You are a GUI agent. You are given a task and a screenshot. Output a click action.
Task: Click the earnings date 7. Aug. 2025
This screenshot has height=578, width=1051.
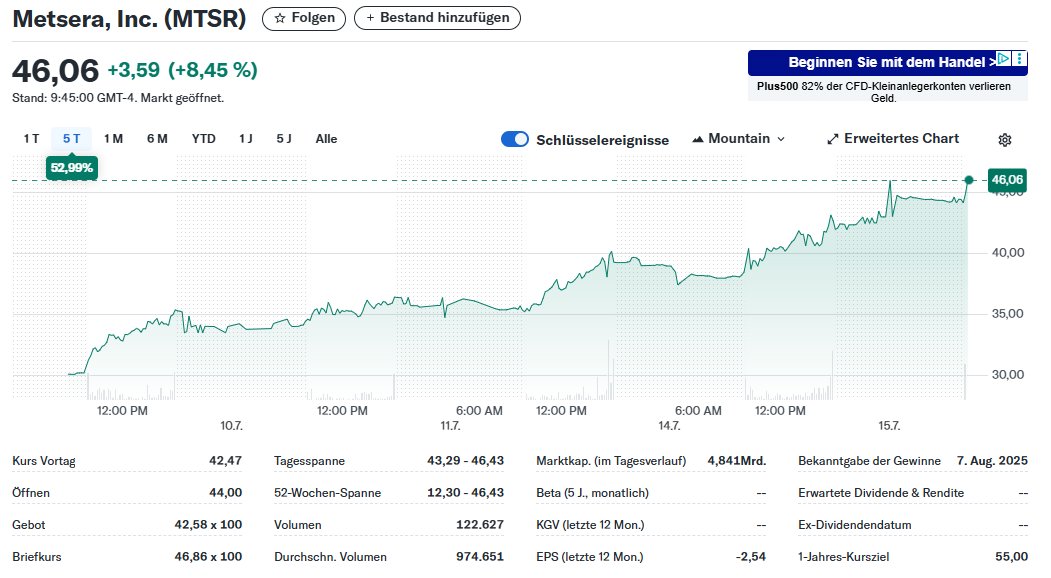click(x=992, y=461)
